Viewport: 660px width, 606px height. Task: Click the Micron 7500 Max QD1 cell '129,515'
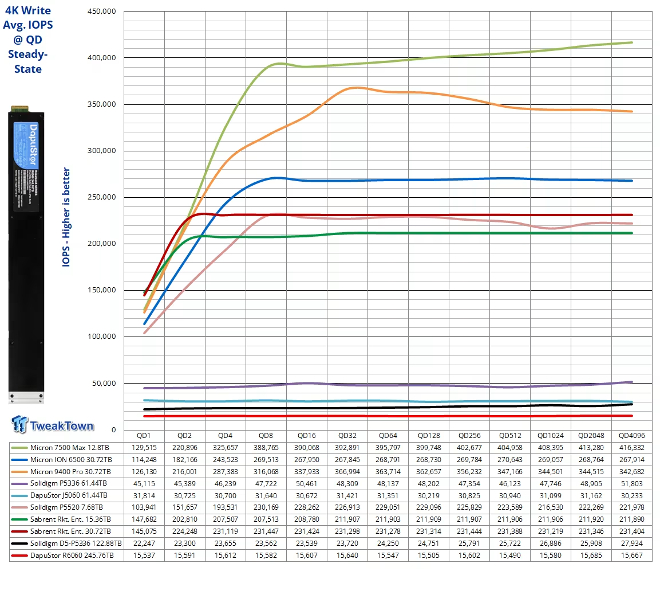(144, 448)
